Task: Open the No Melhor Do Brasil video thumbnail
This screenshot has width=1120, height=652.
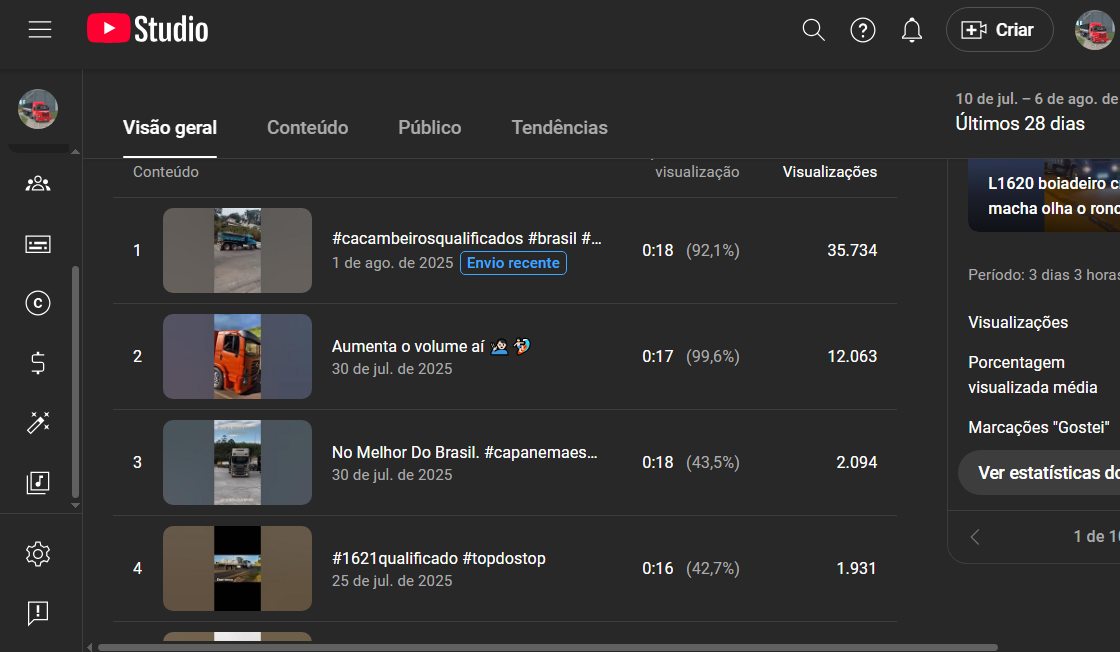Action: (237, 462)
